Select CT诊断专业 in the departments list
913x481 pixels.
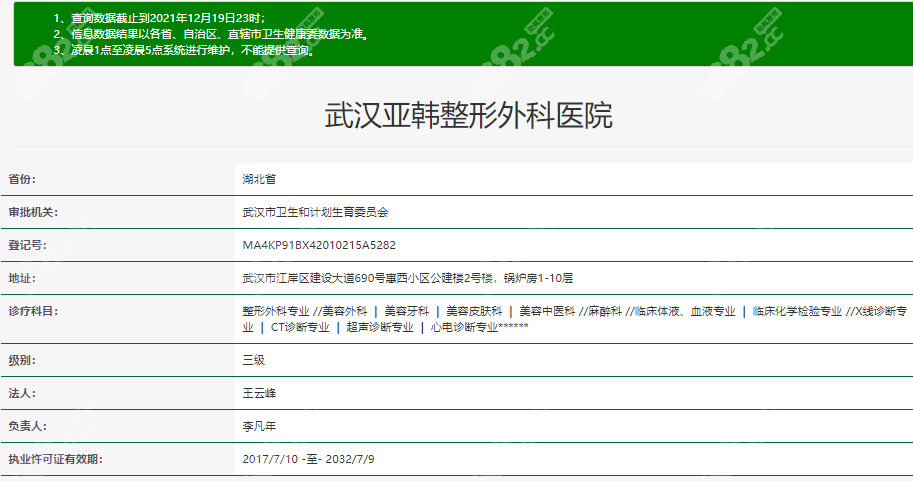point(300,327)
